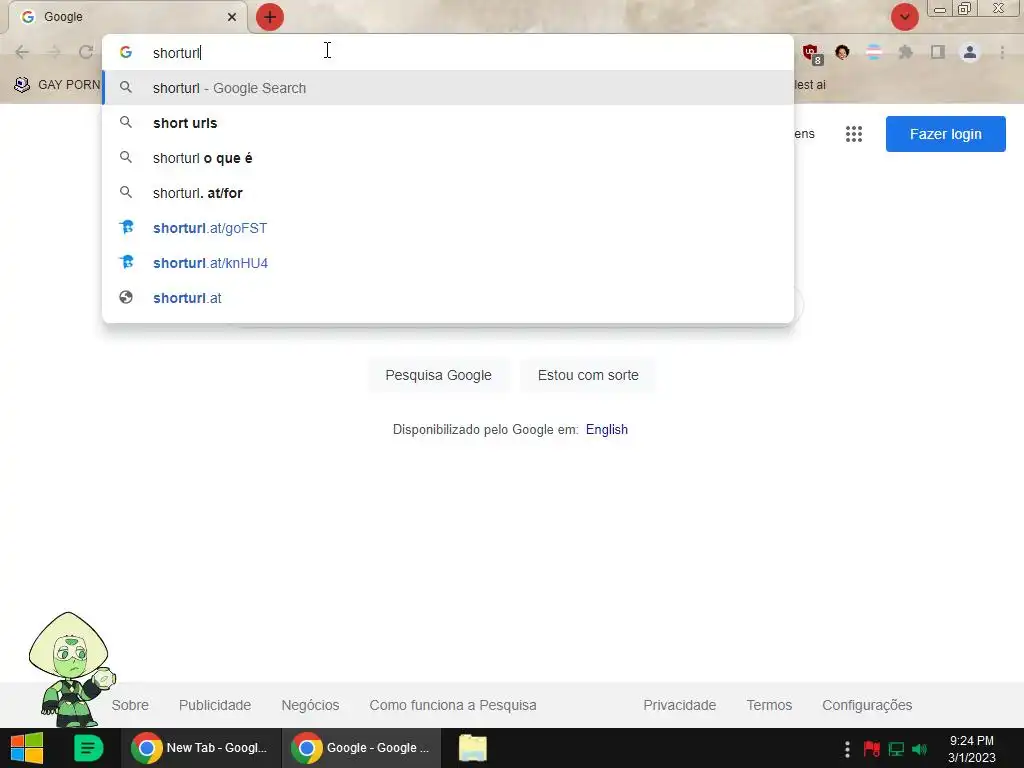The width and height of the screenshot is (1024, 768).
Task: Open the green notes app in taskbar
Action: [88, 748]
